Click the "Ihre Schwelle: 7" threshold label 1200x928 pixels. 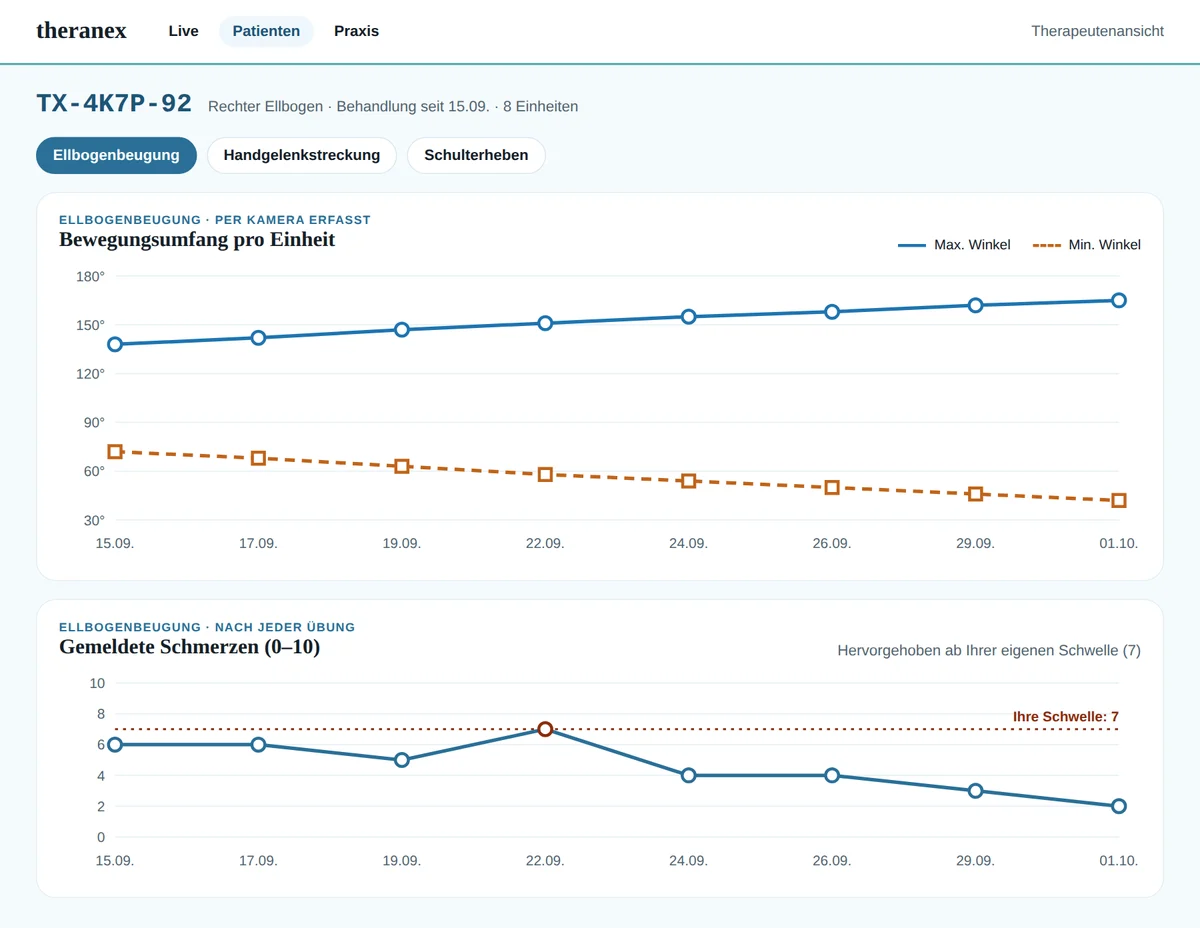tap(1066, 717)
